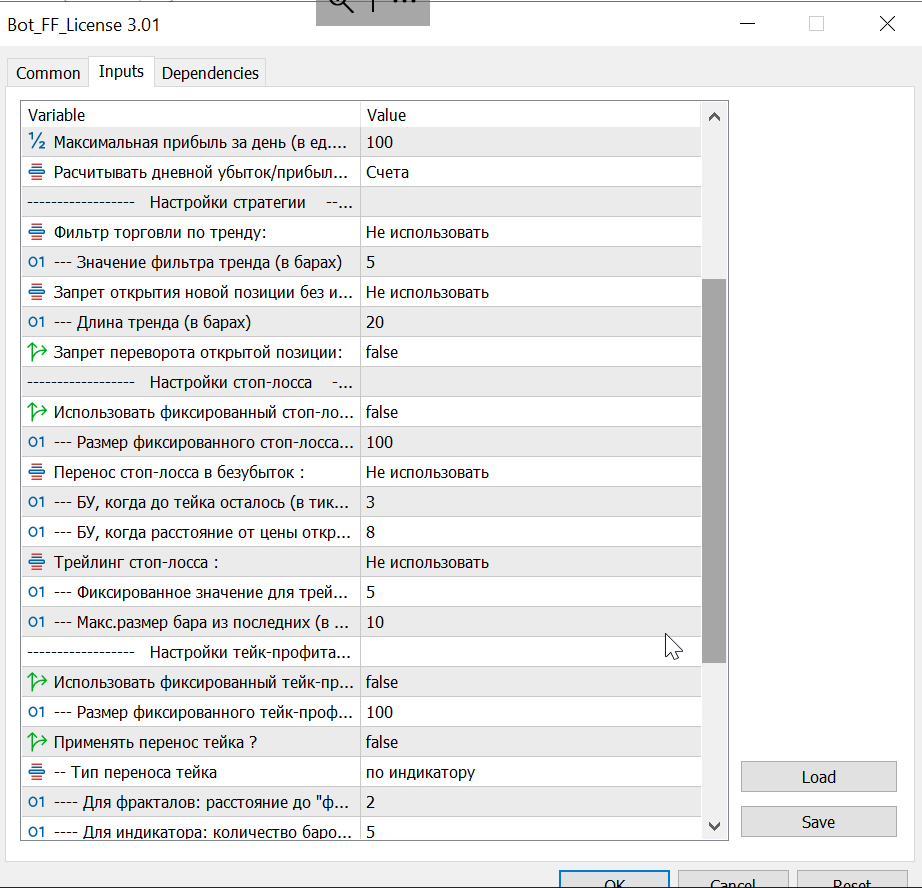Toggle false value for Использовать фиксированный стоп-лосс
Screen dimensions: 922x888
[530, 412]
